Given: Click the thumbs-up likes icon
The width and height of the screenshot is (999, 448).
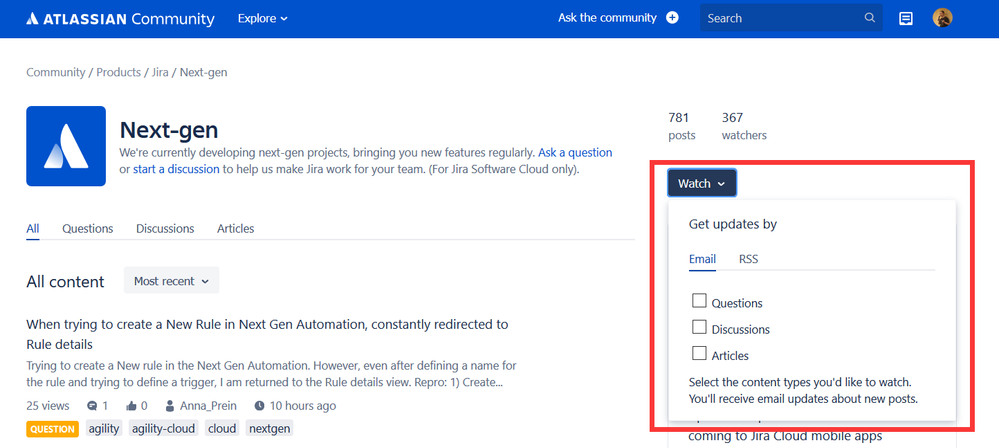Looking at the screenshot, I should tap(132, 406).
